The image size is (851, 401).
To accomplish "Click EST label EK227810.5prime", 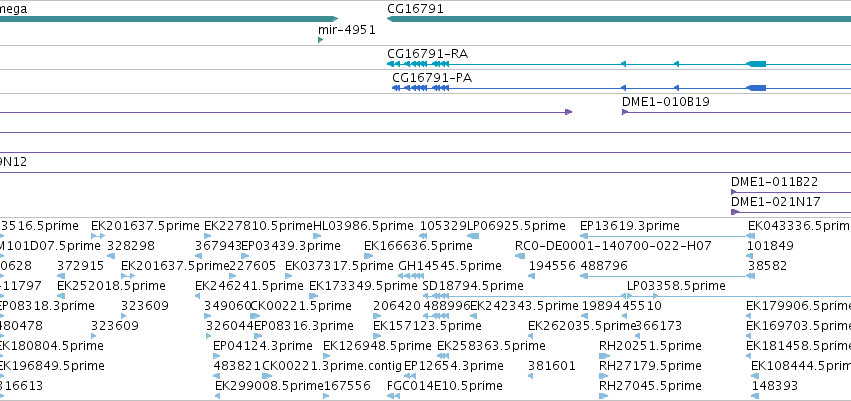I will click(258, 226).
